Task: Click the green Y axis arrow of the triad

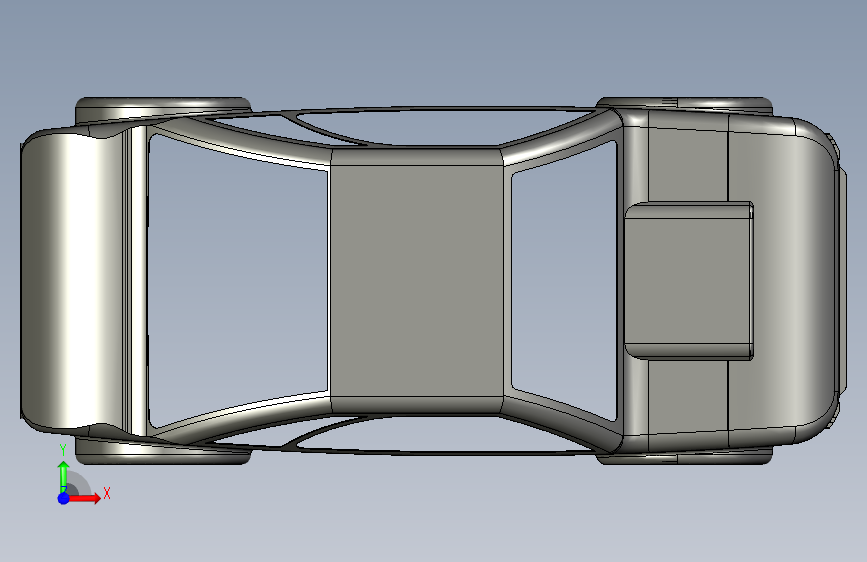Action: [x=64, y=477]
